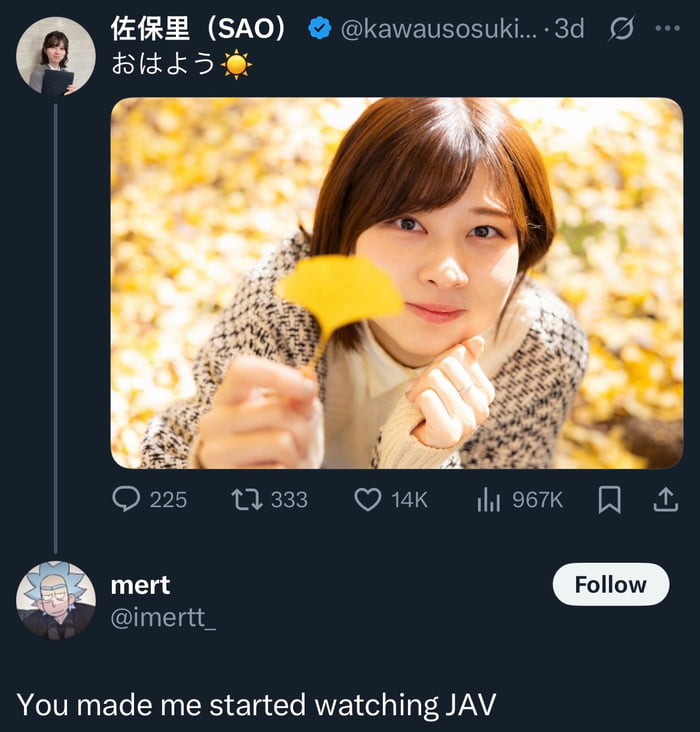
Task: Follow the user mert
Action: click(611, 584)
